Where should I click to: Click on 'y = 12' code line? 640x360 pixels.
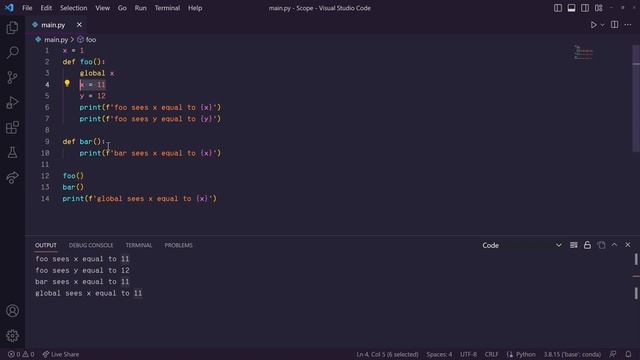[x=93, y=96]
